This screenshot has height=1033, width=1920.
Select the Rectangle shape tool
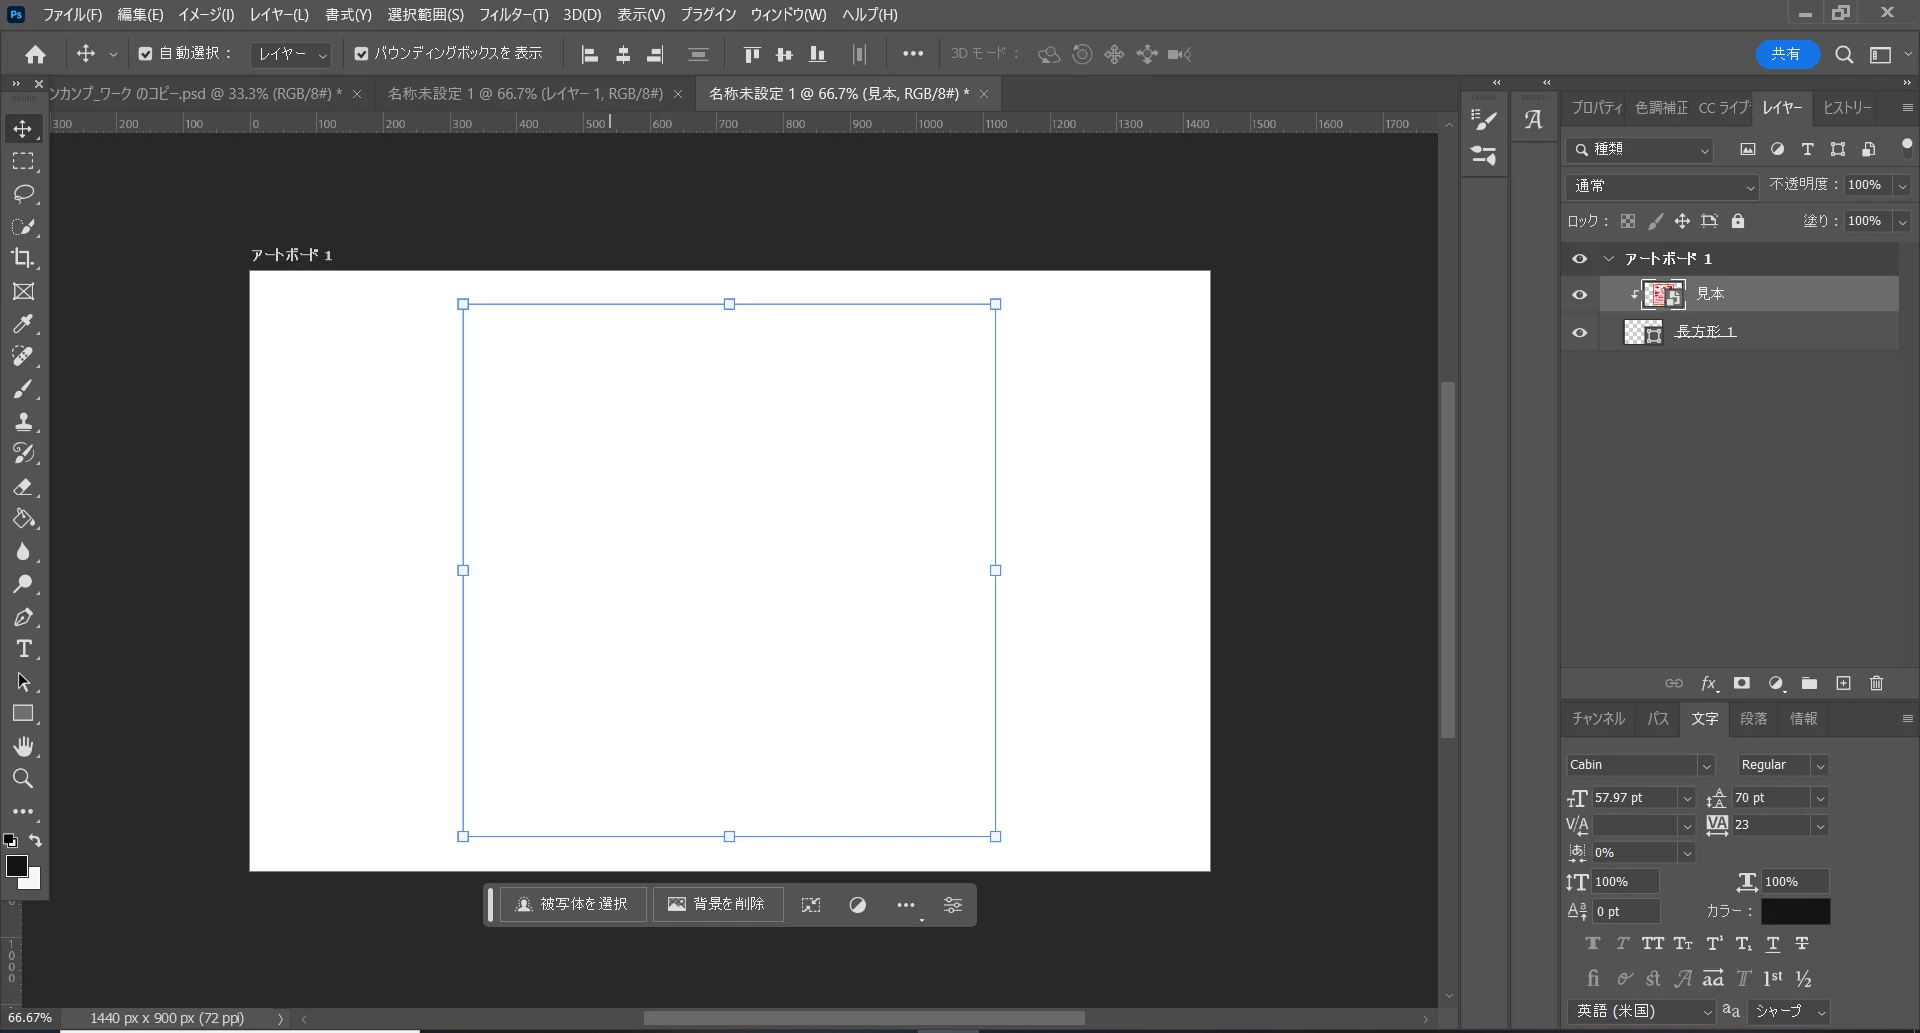click(x=23, y=714)
